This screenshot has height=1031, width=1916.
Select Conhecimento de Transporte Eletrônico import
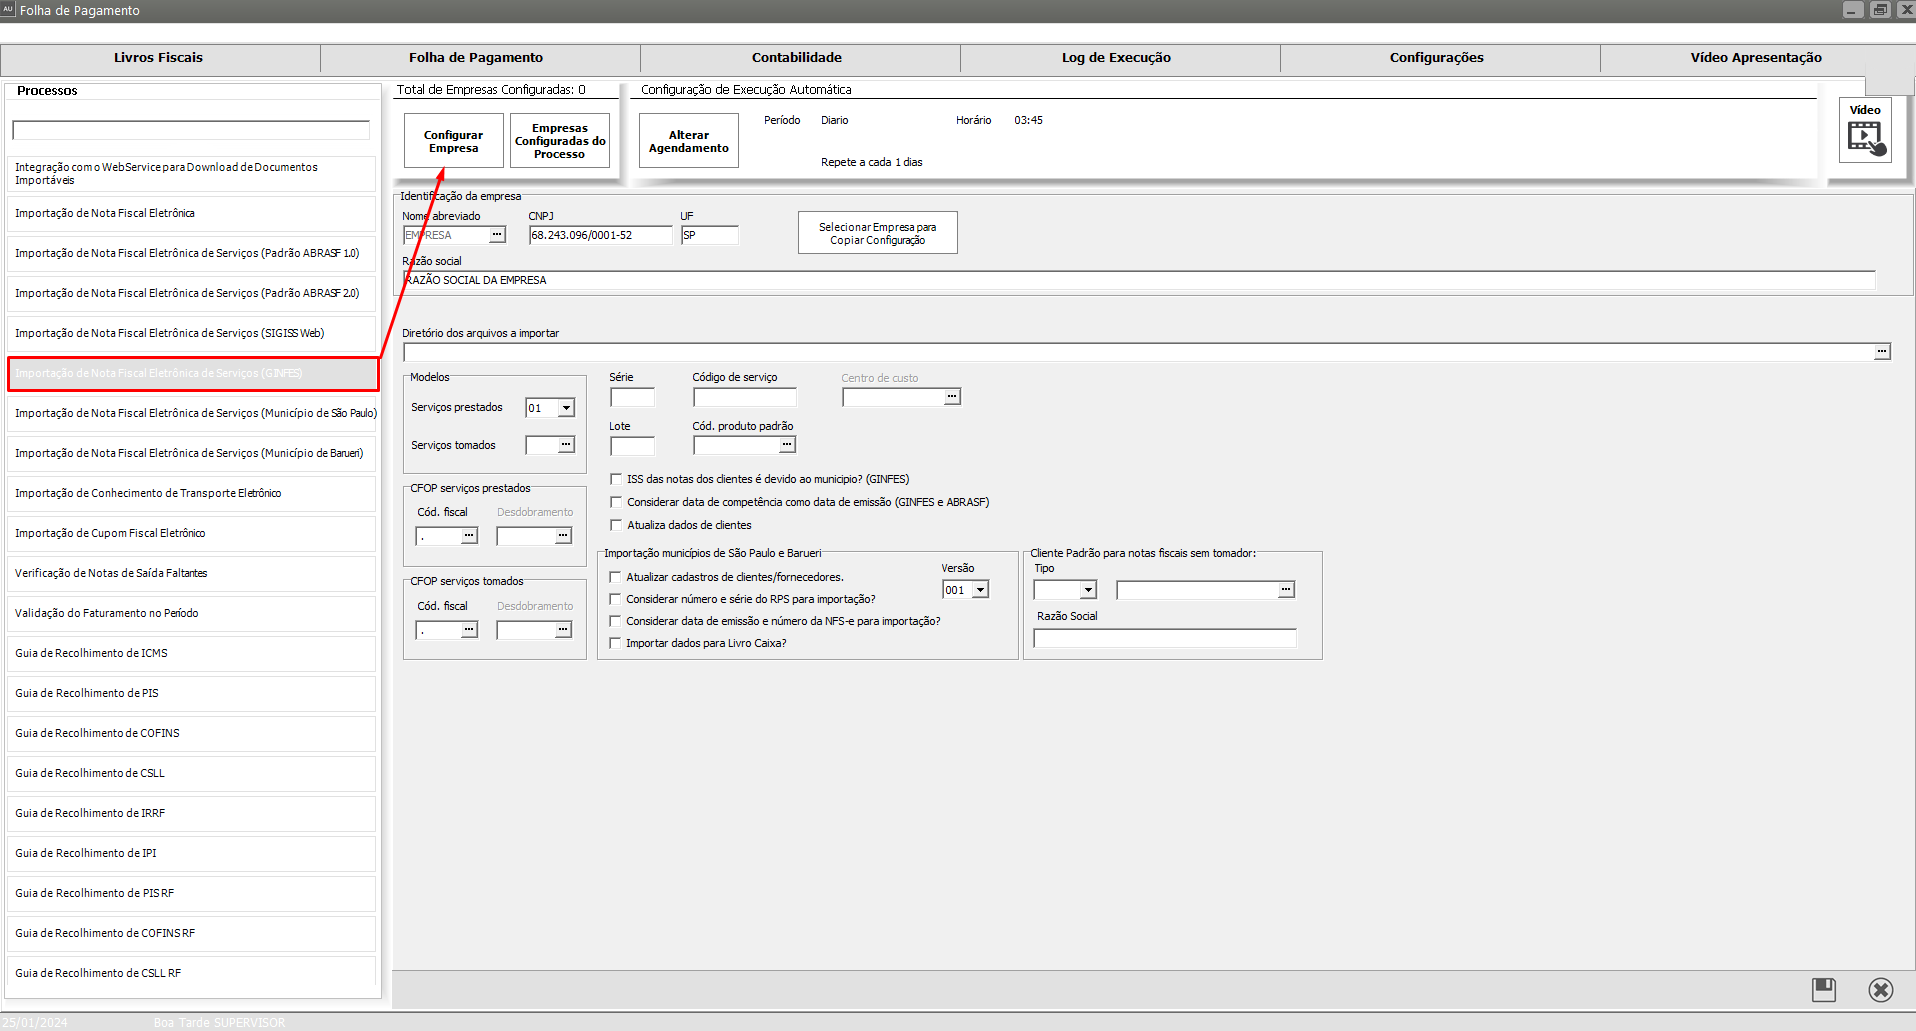[x=191, y=493]
